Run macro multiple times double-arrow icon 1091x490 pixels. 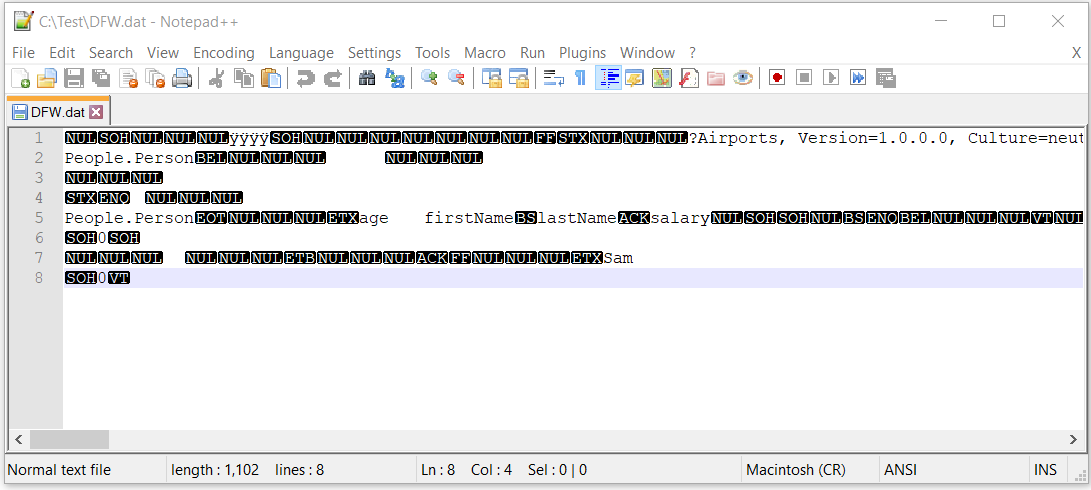pyautogui.click(x=858, y=78)
